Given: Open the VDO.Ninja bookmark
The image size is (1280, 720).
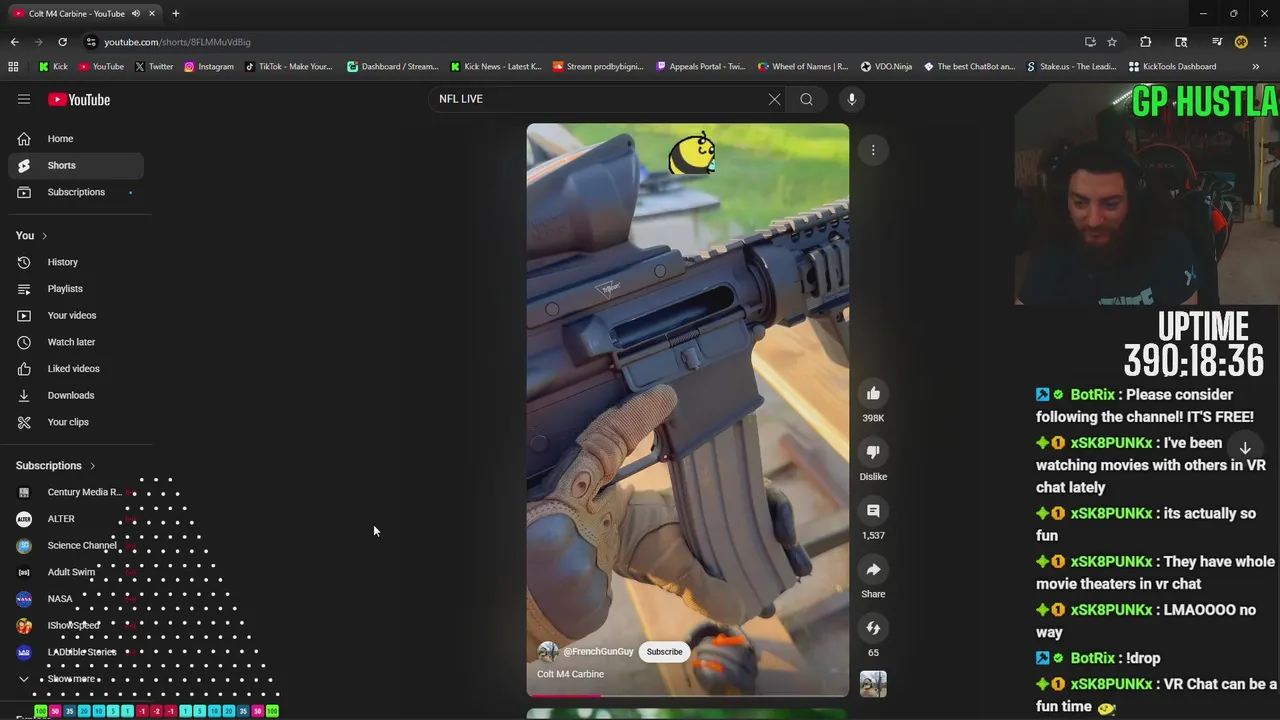Looking at the screenshot, I should point(885,67).
